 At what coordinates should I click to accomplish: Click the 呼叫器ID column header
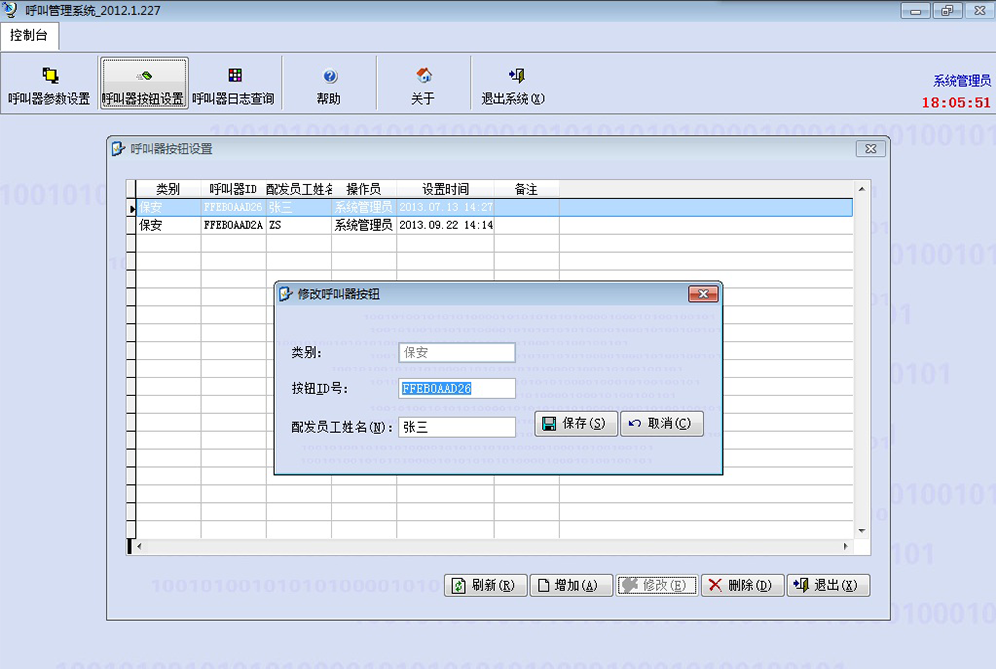[x=233, y=189]
